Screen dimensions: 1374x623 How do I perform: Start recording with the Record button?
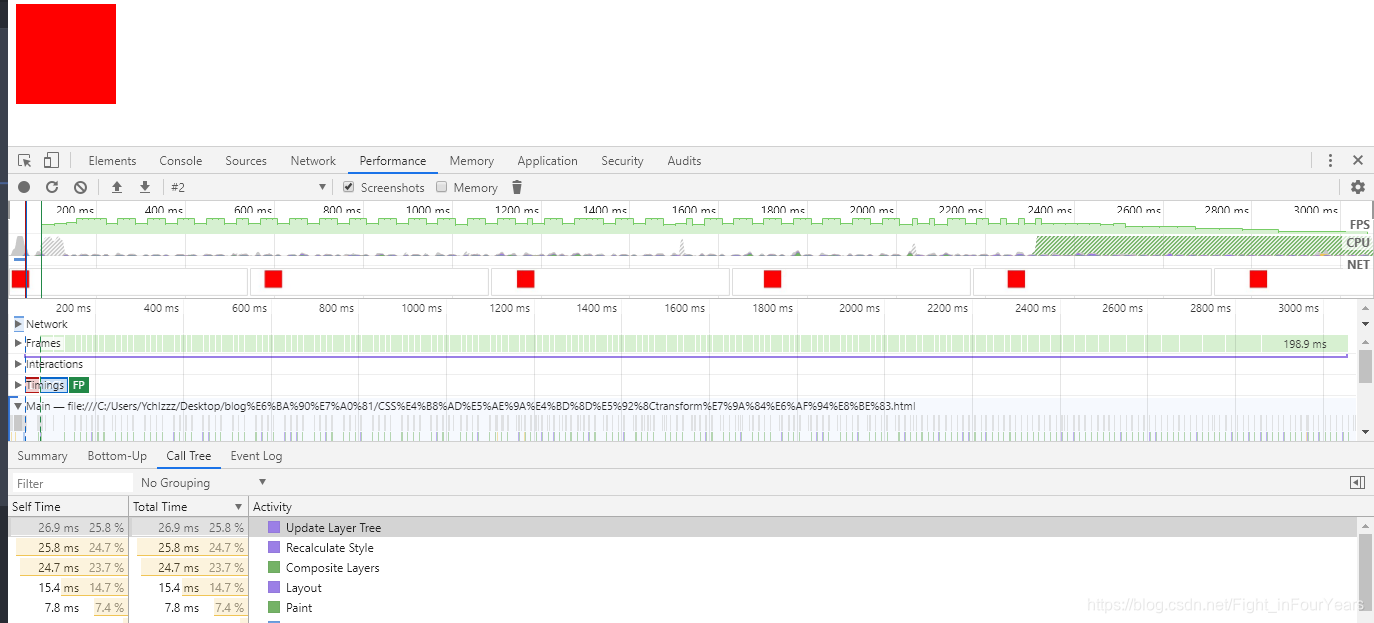tap(24, 187)
